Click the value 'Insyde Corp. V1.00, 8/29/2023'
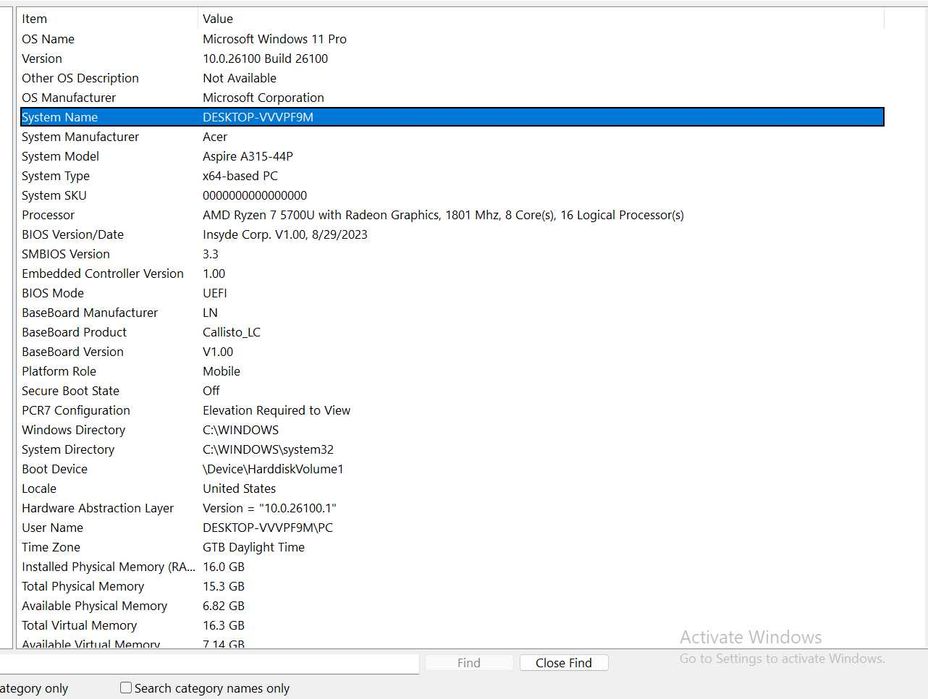The width and height of the screenshot is (928, 699). 285,234
